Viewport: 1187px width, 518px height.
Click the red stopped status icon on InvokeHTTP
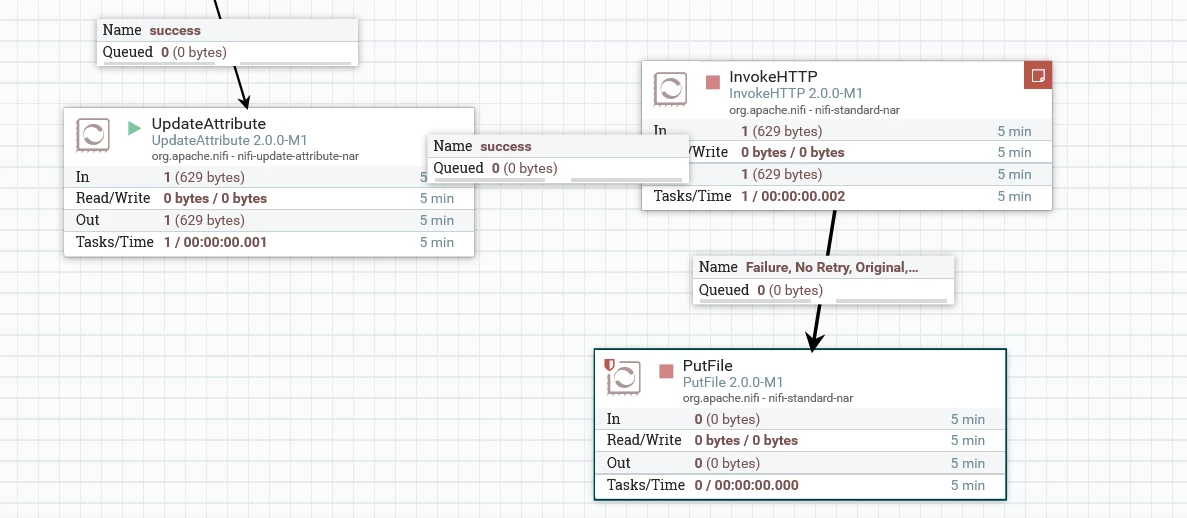(x=712, y=82)
